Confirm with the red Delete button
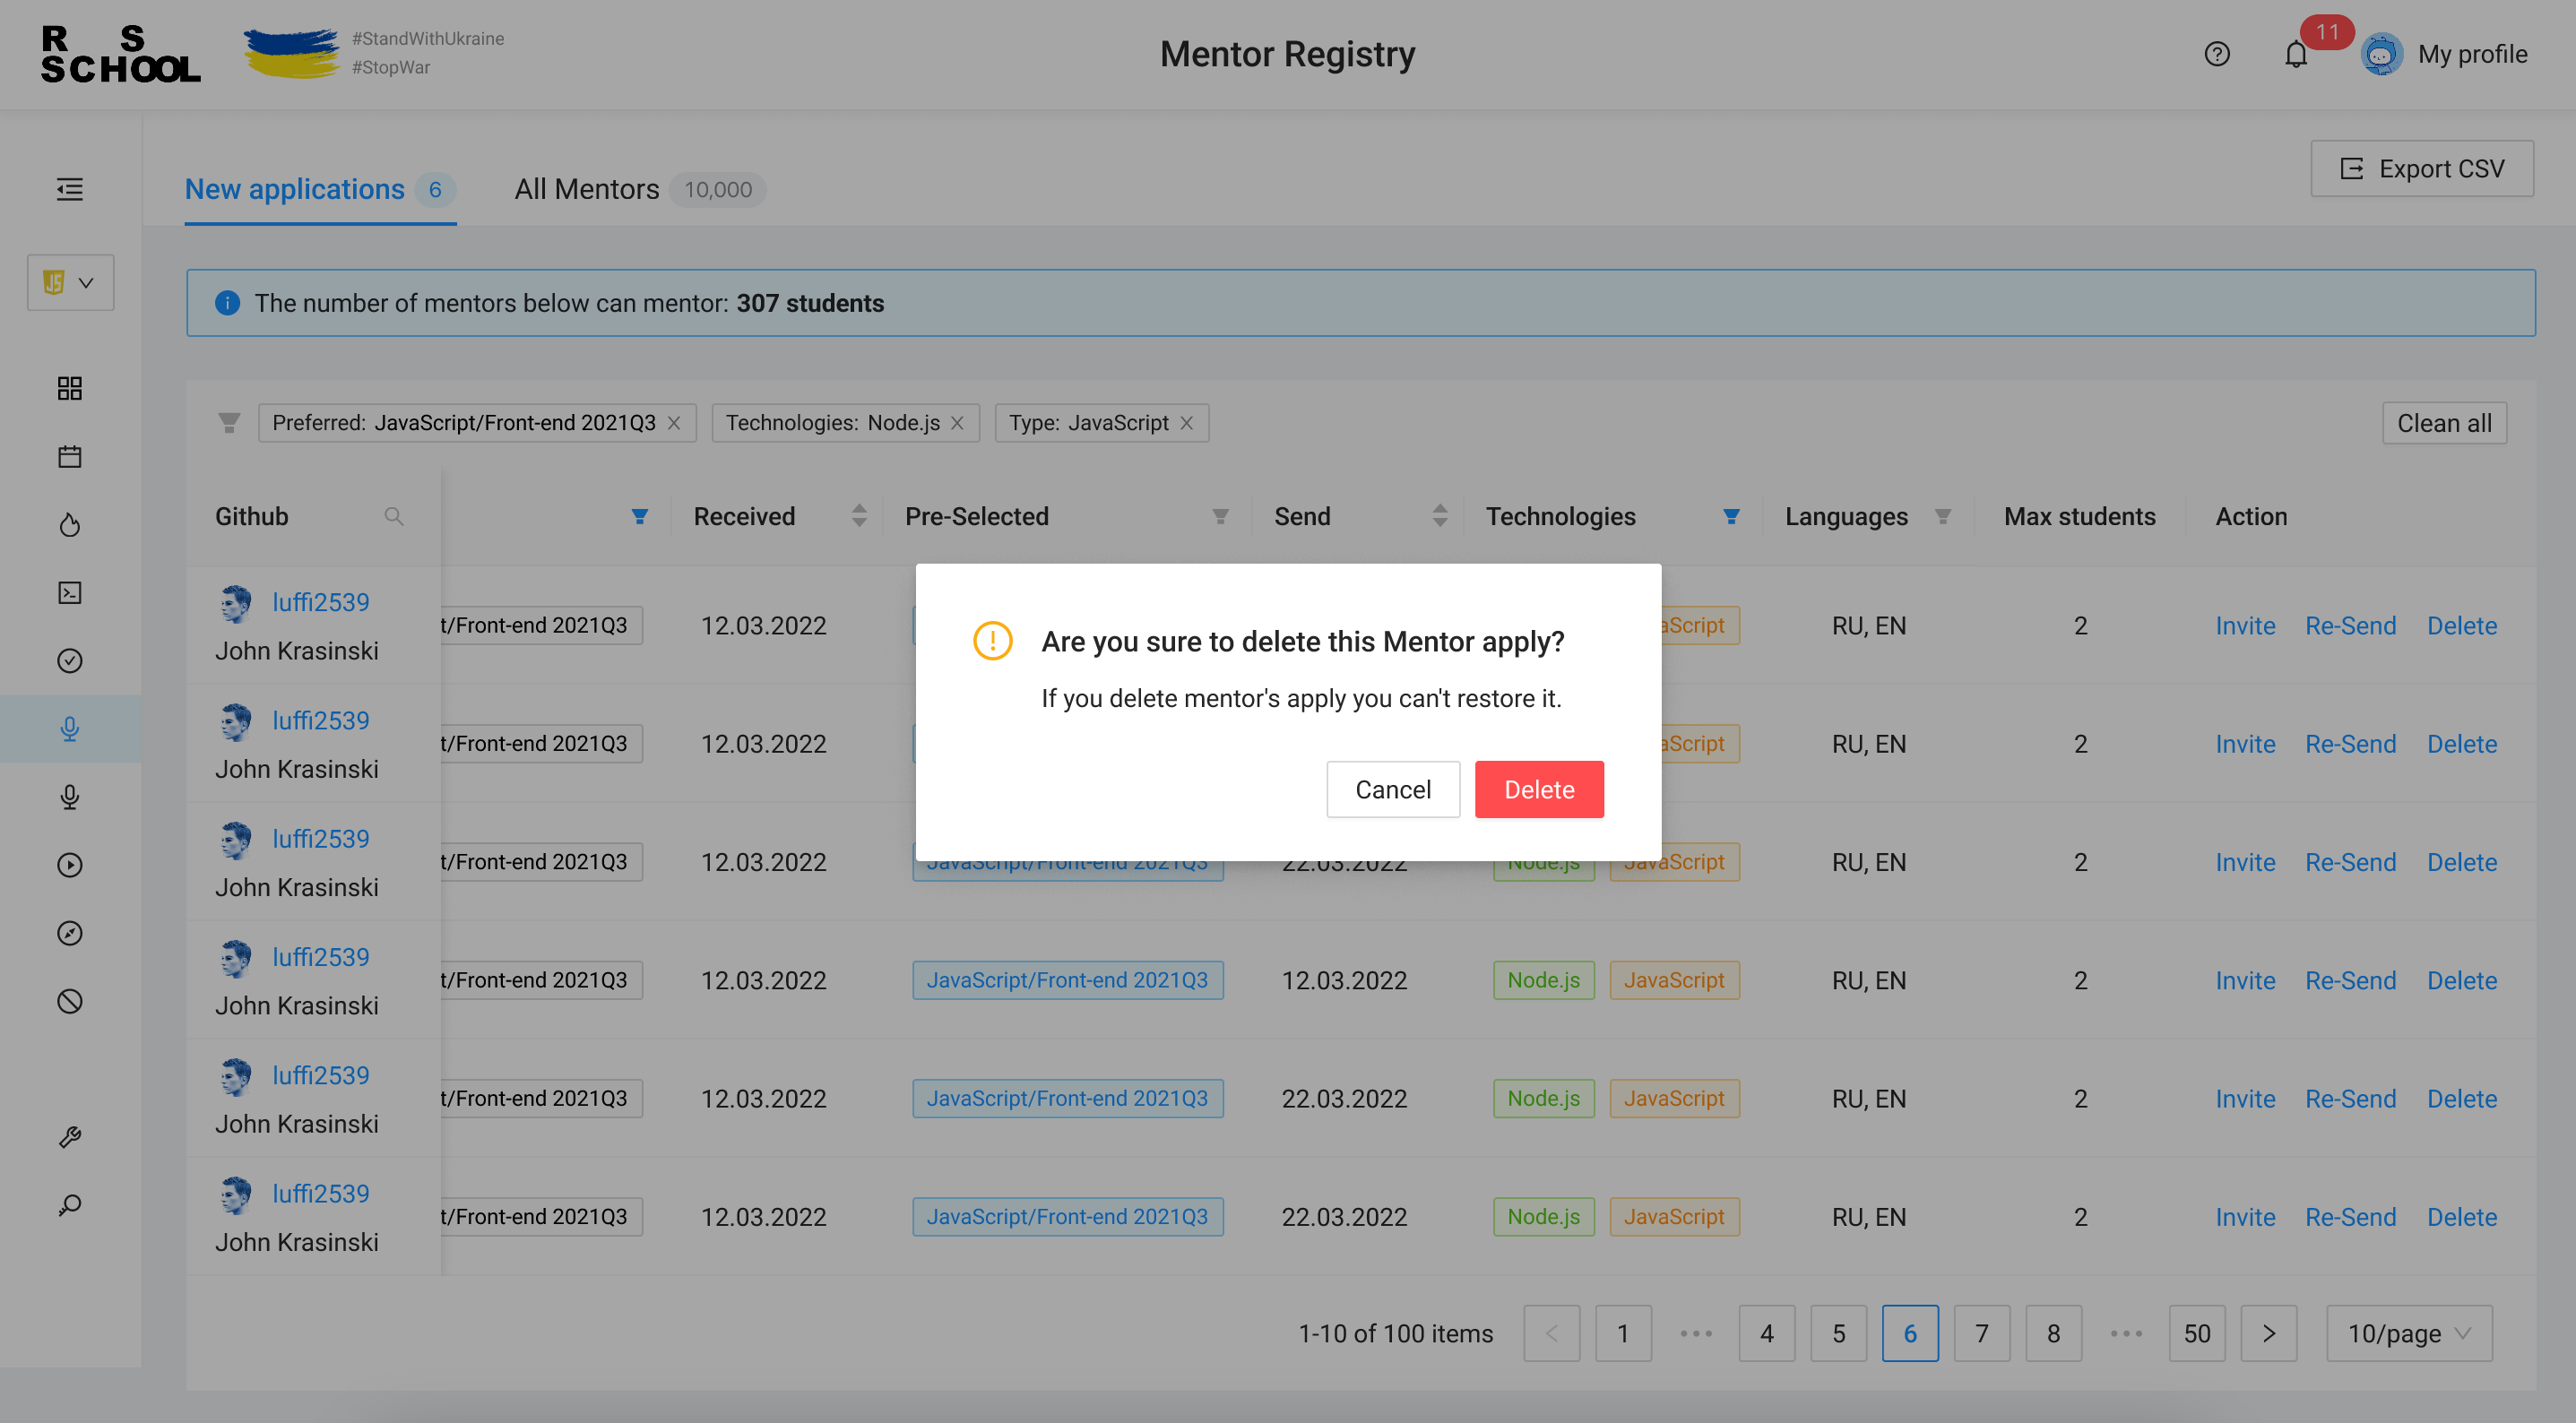This screenshot has width=2576, height=1423. point(1539,790)
